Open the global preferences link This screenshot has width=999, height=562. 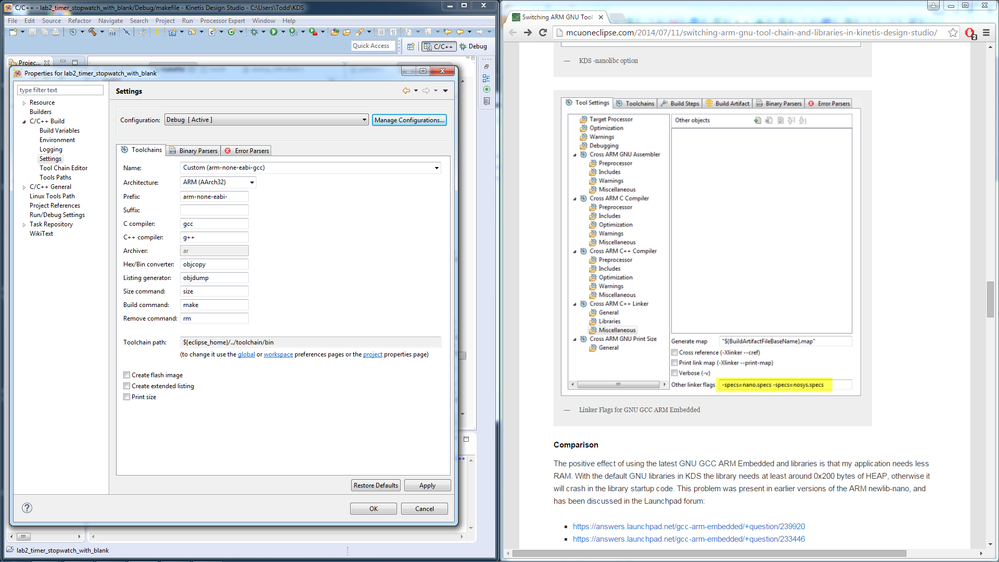(246, 354)
